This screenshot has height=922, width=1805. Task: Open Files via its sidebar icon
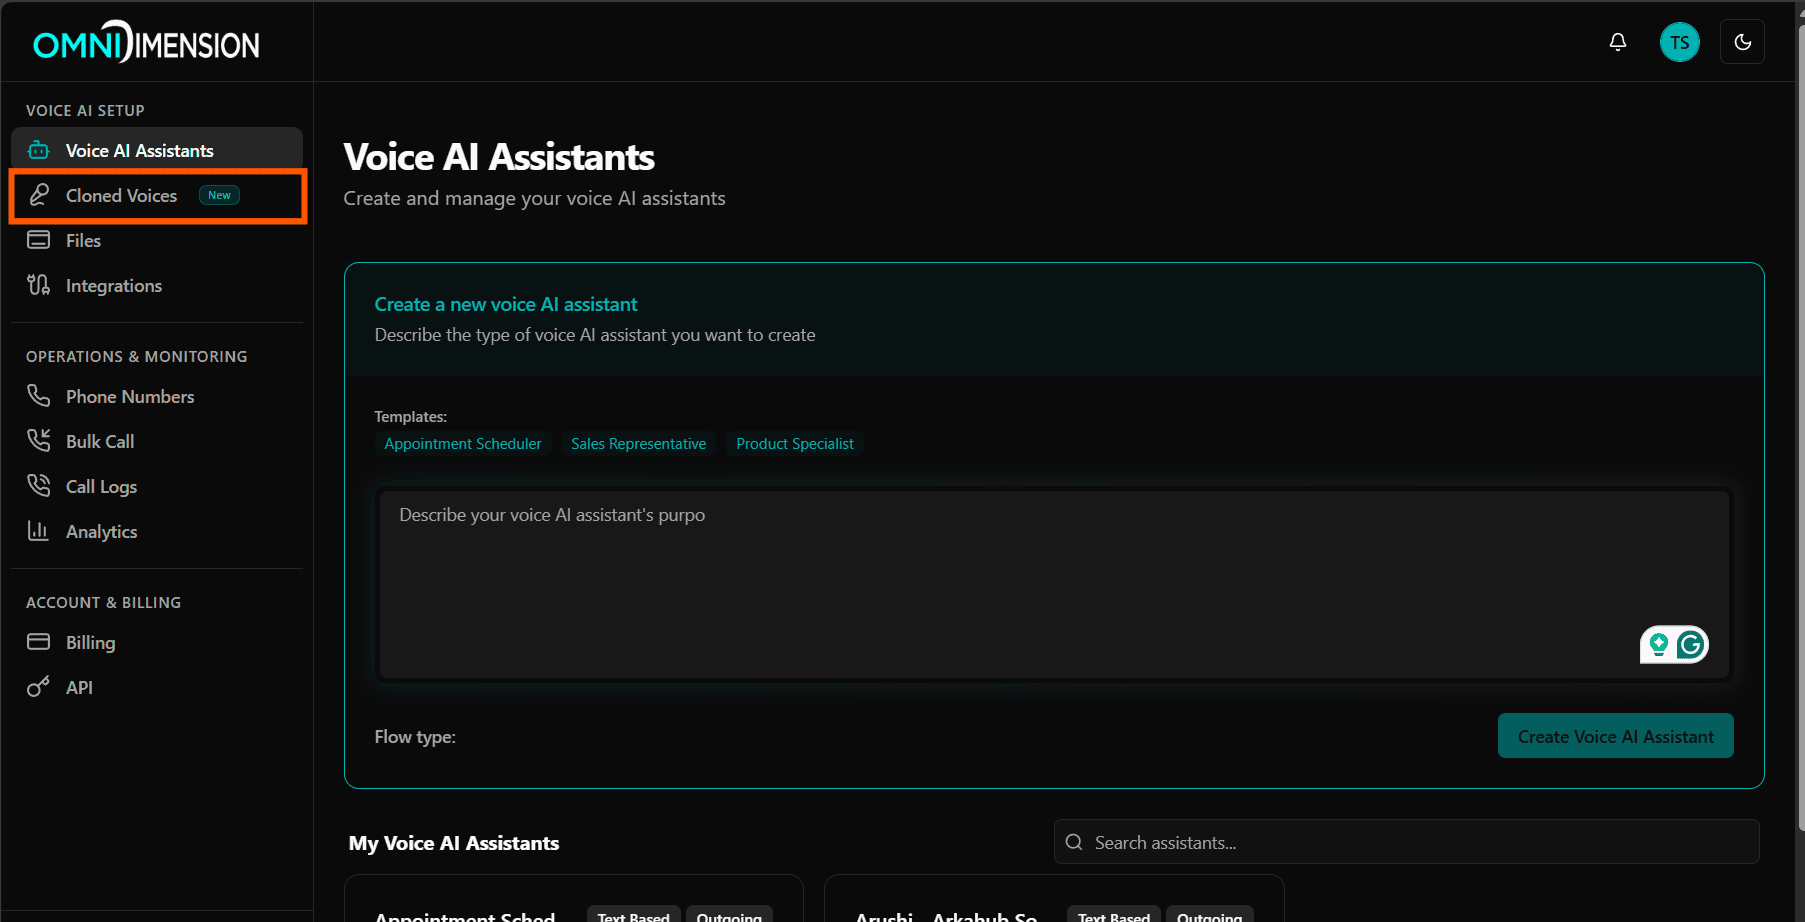point(38,240)
